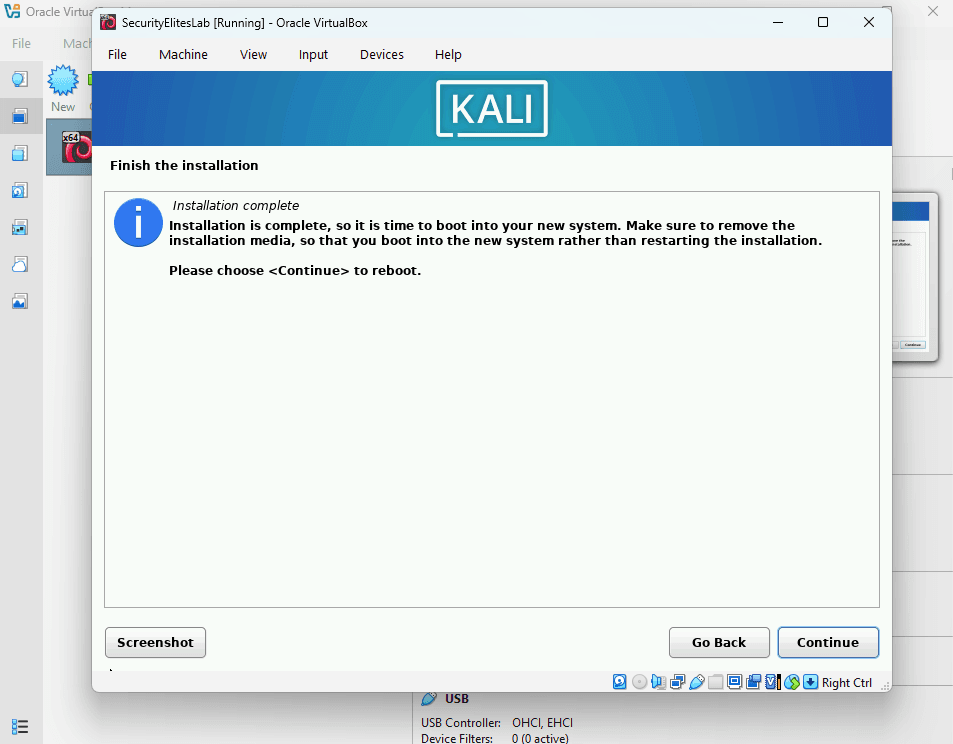
Task: Select the x64 Kali VM thumbnail in manager list
Action: pos(77,147)
